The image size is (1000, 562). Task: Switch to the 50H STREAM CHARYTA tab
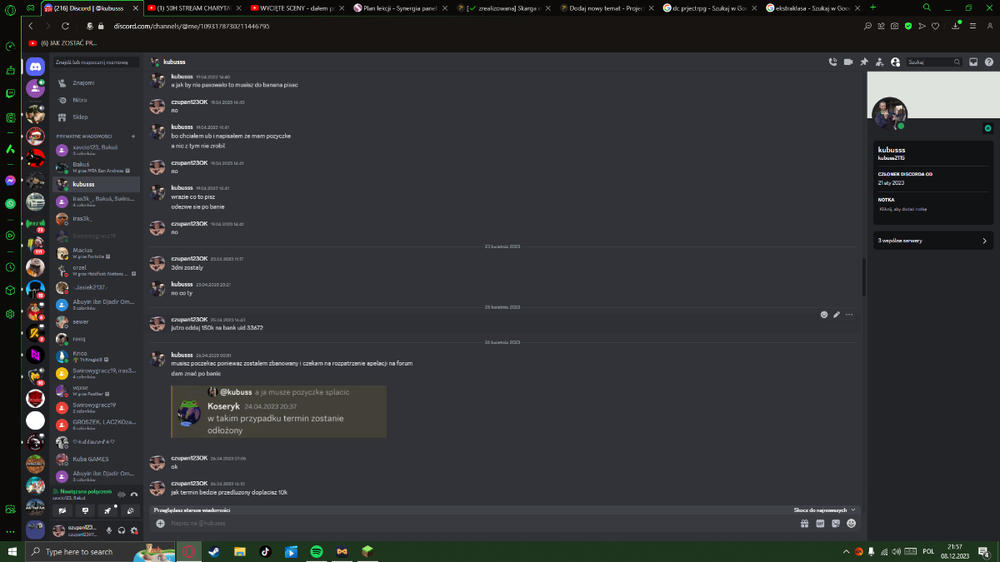coord(194,8)
